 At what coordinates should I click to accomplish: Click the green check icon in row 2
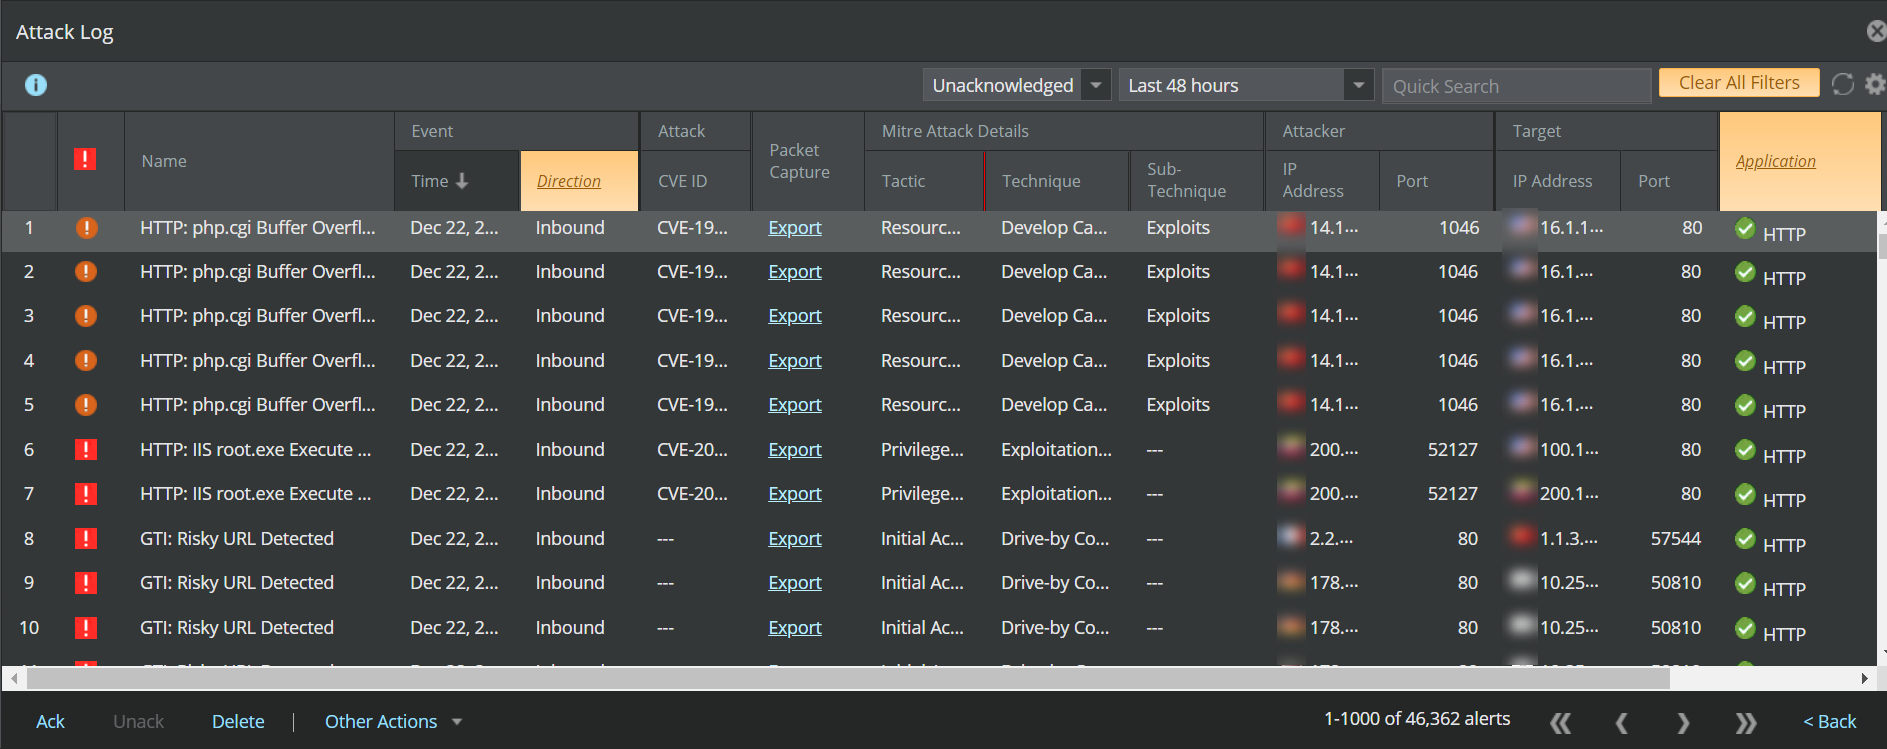pyautogui.click(x=1745, y=272)
